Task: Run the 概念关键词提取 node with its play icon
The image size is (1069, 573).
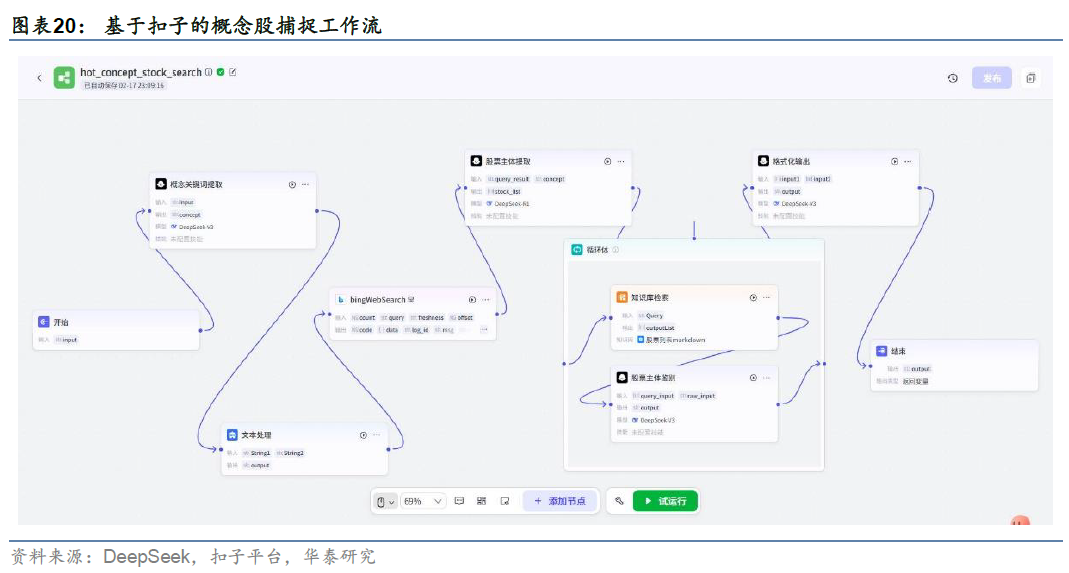Action: pyautogui.click(x=292, y=185)
